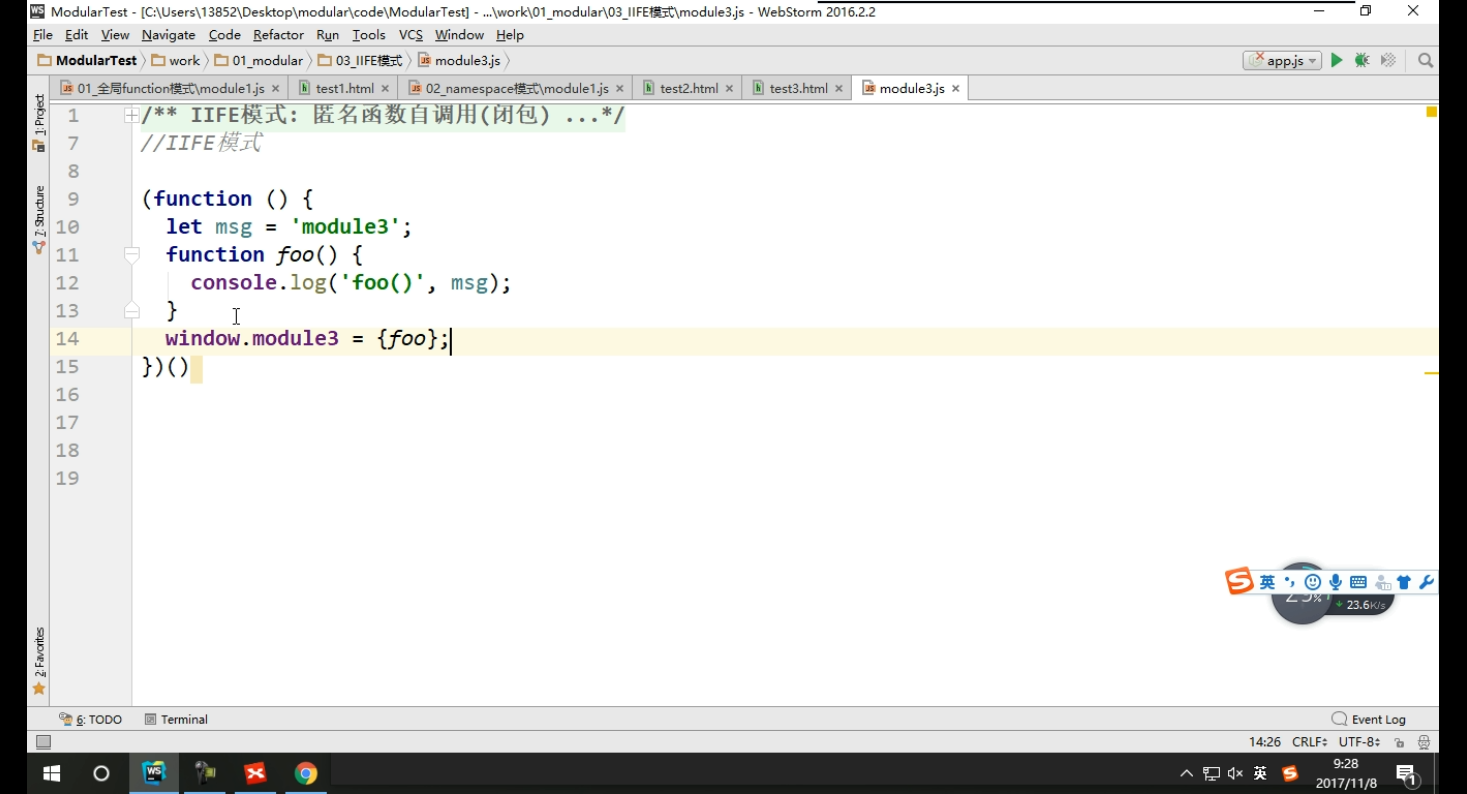Open code inspection settings via hector icon

(1424, 742)
